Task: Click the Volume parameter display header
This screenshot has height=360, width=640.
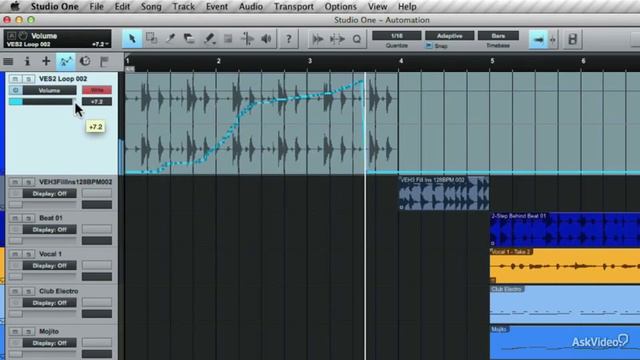Action: (57, 40)
